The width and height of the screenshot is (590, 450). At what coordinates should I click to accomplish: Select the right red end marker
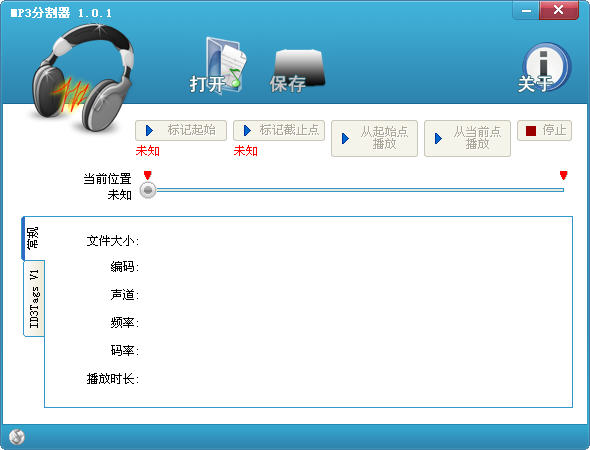click(x=563, y=175)
